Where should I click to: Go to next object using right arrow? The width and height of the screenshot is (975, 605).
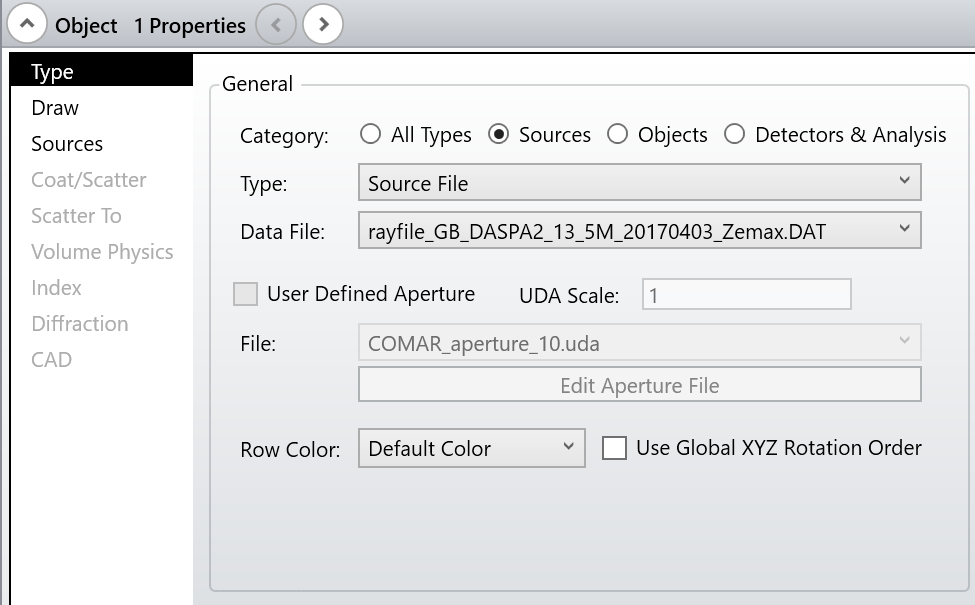click(x=323, y=24)
